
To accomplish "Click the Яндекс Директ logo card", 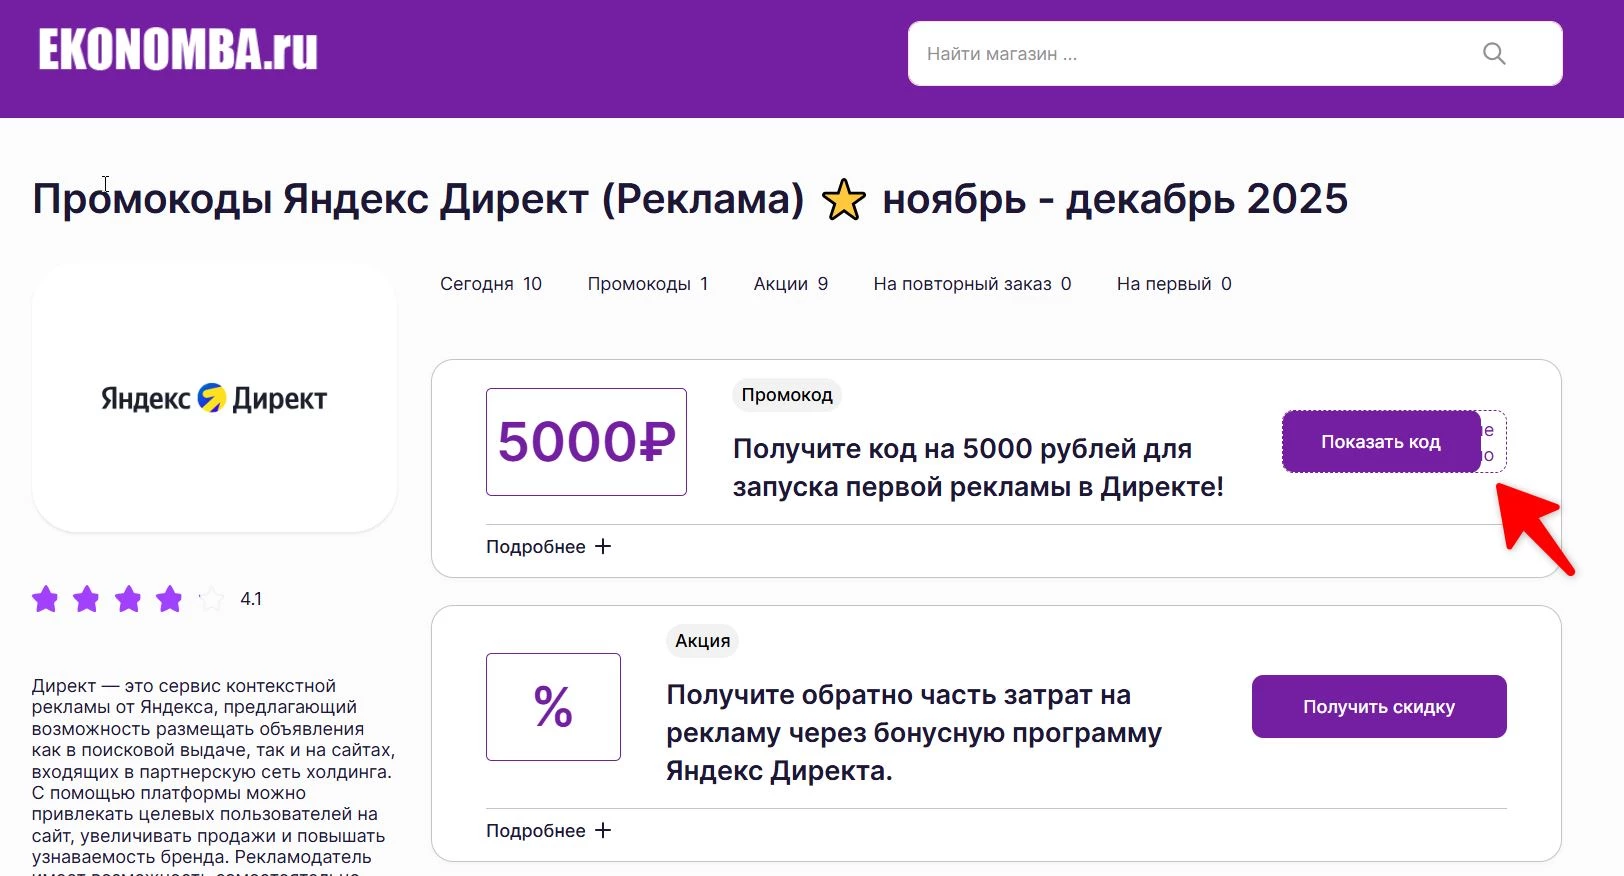I will pos(214,398).
